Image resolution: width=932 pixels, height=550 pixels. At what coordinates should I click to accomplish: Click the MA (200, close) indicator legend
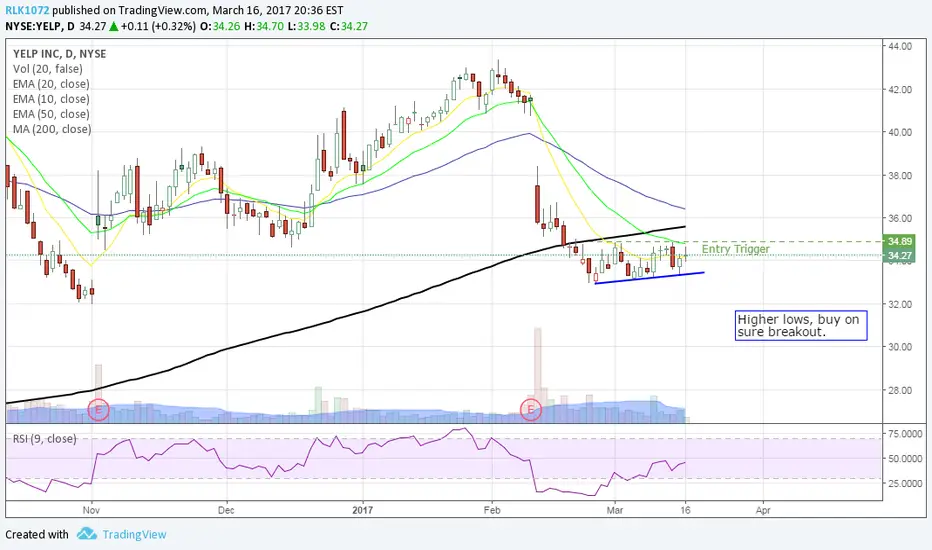[x=52, y=129]
